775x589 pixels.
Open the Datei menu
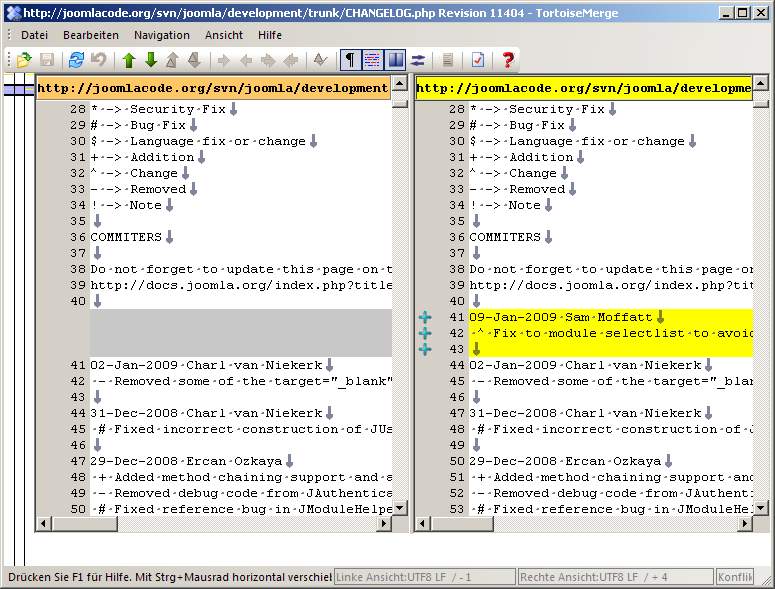click(x=34, y=35)
